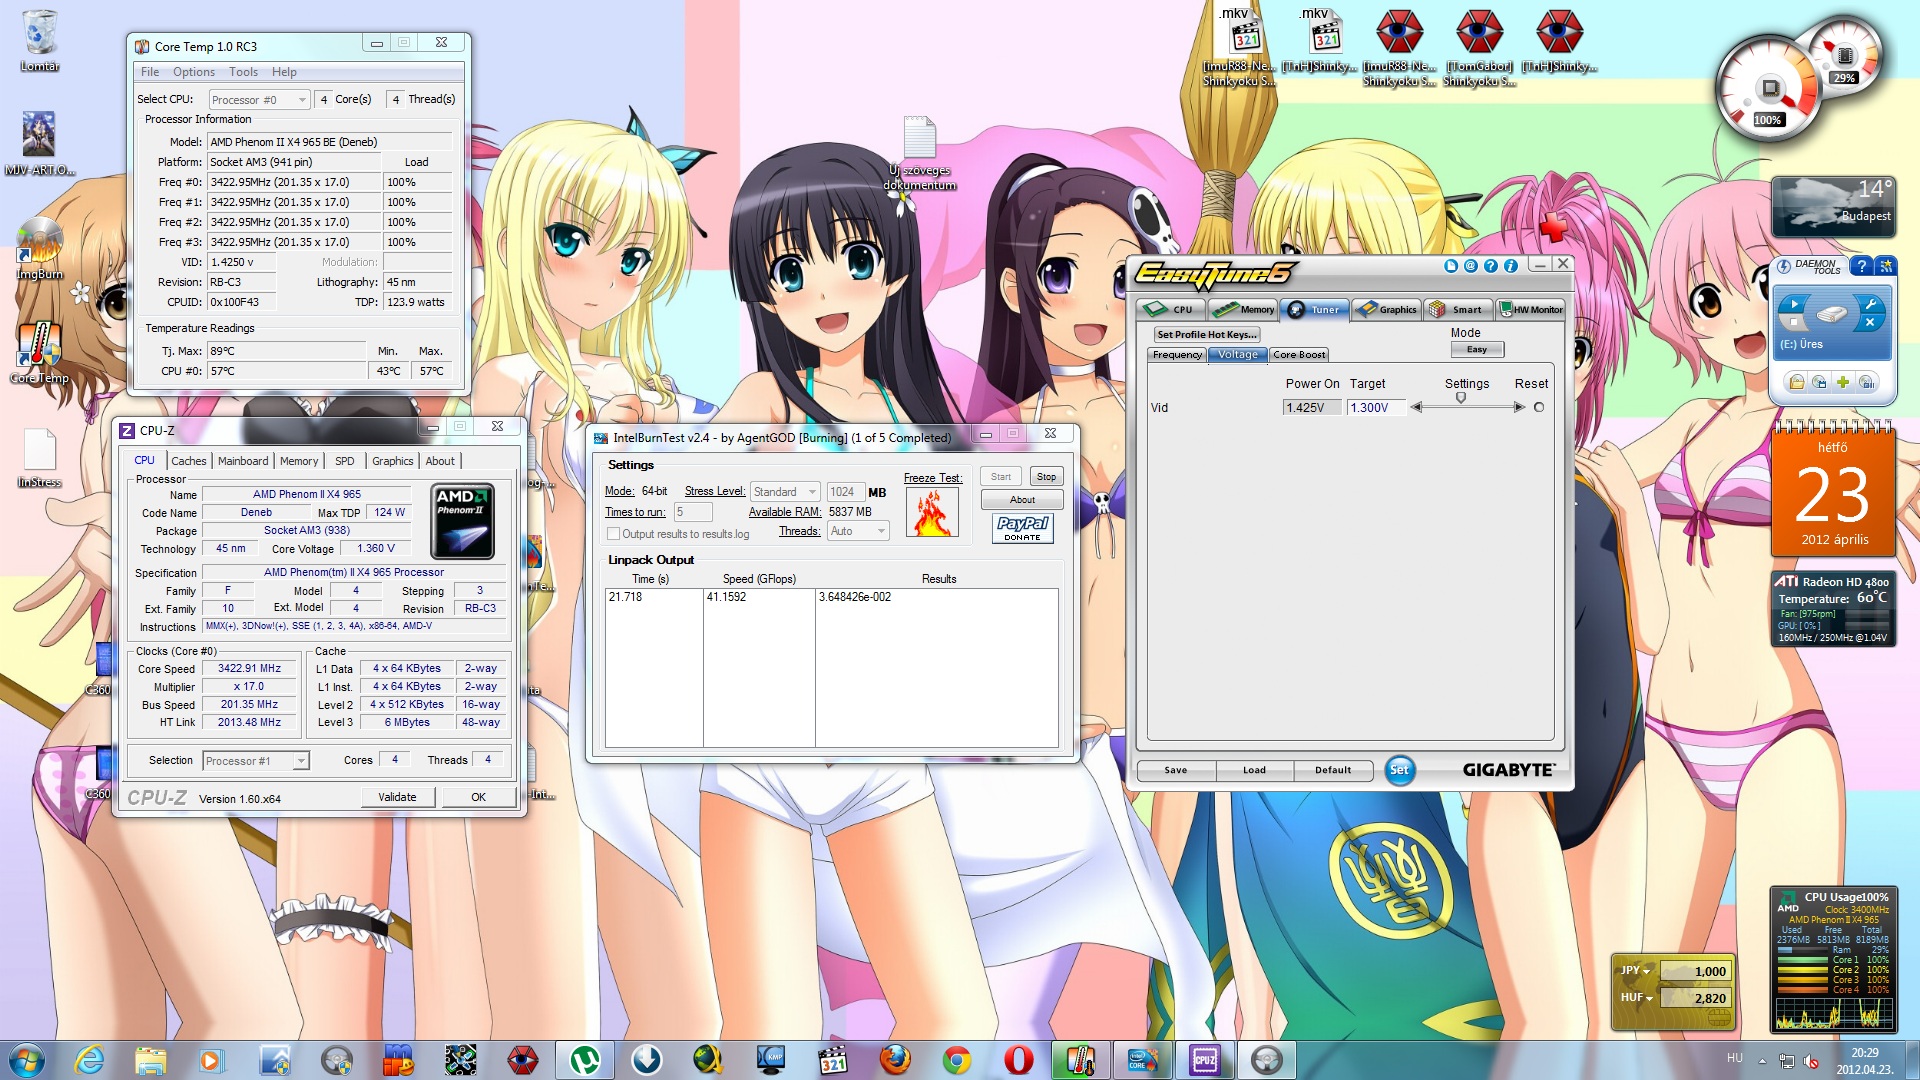The width and height of the screenshot is (1920, 1080).
Task: Click the Vid decrease left arrow
Action: [1415, 407]
